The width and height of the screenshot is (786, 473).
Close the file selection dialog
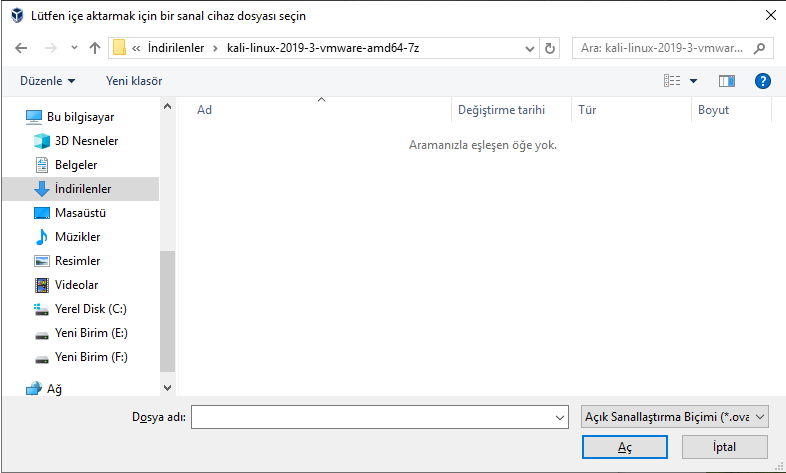771,16
